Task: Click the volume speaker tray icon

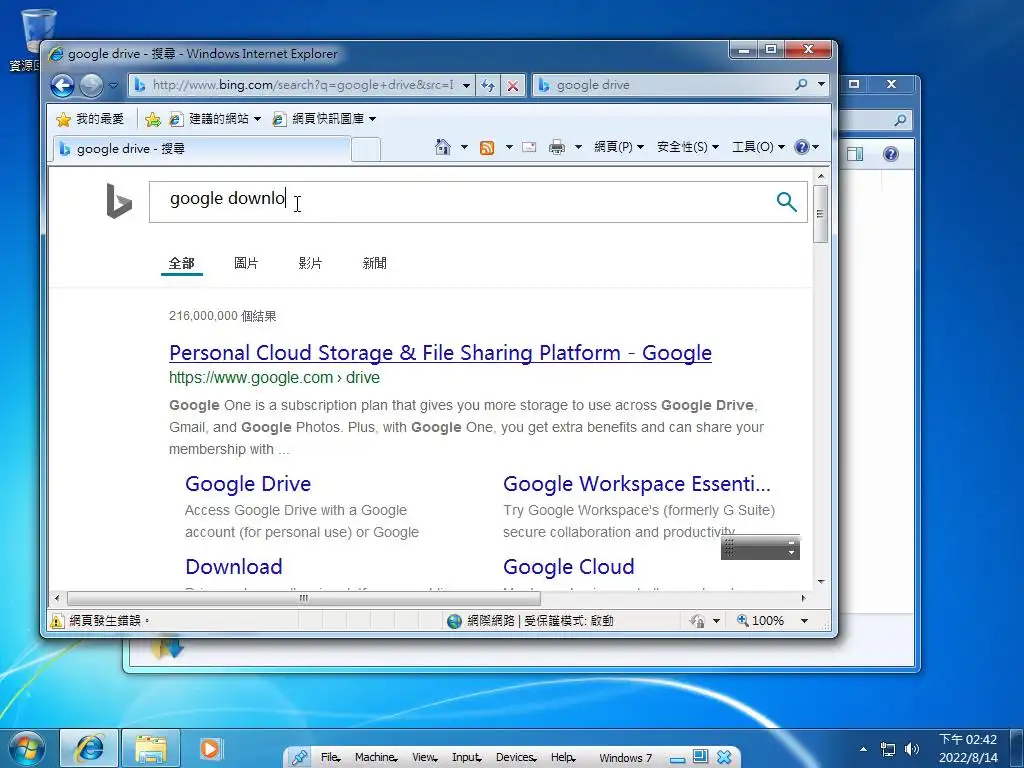Action: click(x=912, y=749)
